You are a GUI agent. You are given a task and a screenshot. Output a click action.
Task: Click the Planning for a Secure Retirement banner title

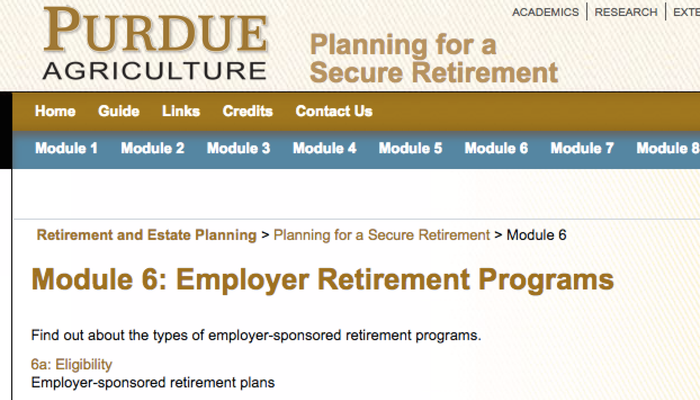(x=433, y=58)
